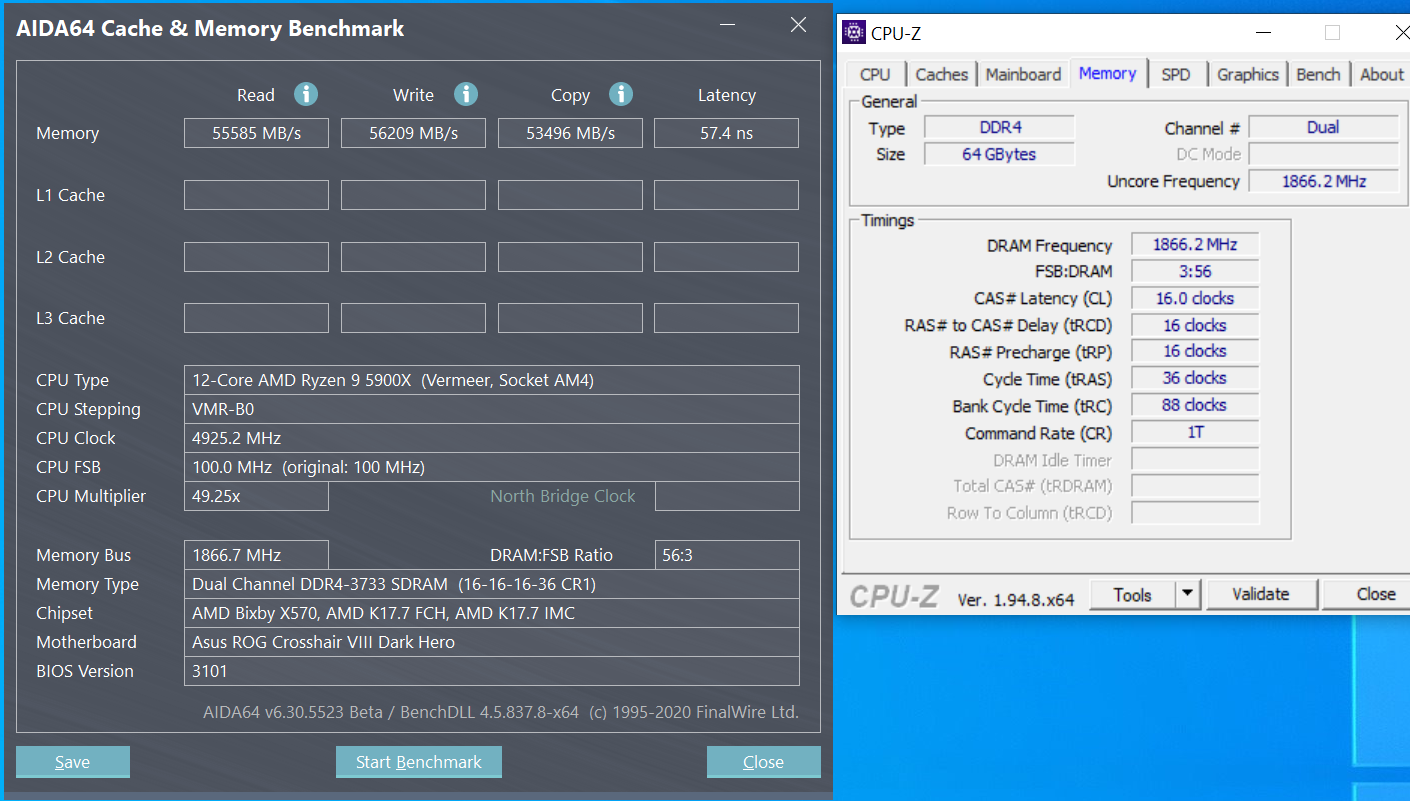Click the Save button in AIDA64

(x=73, y=762)
